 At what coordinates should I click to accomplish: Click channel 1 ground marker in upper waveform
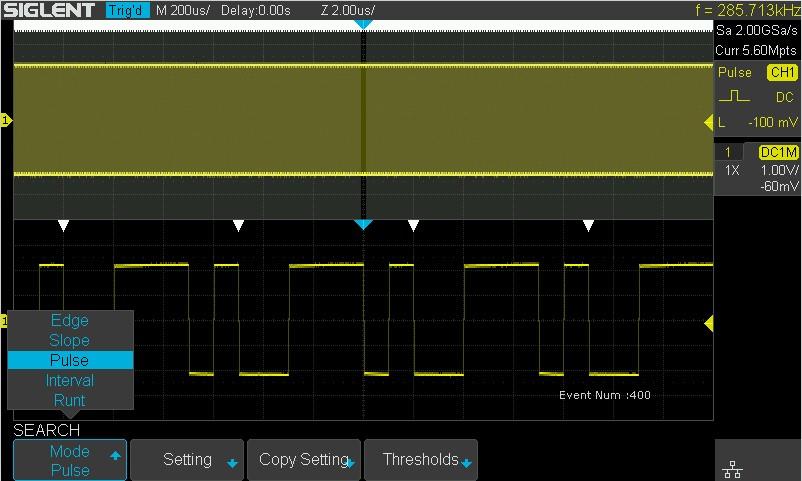(6, 120)
